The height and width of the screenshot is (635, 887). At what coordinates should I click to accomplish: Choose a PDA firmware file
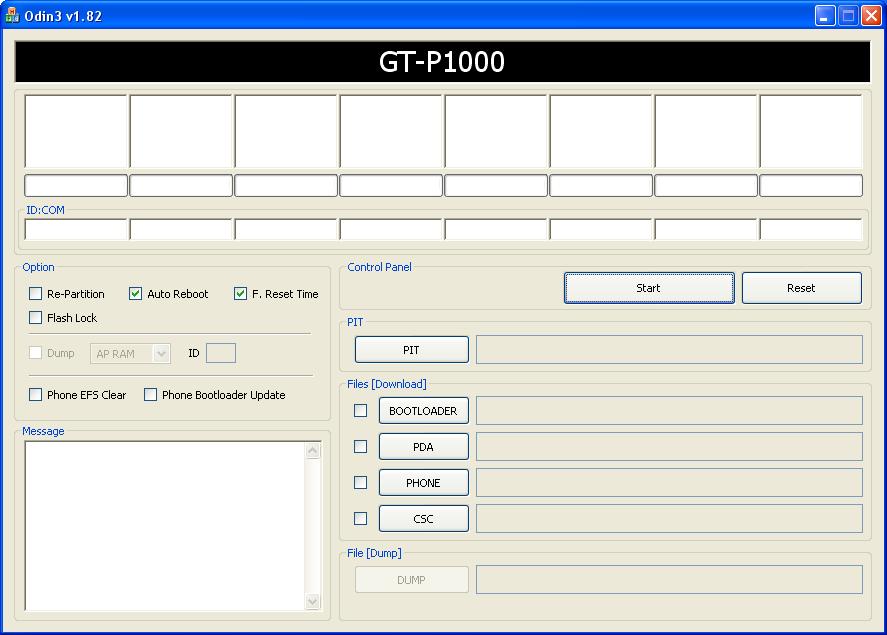coord(423,447)
